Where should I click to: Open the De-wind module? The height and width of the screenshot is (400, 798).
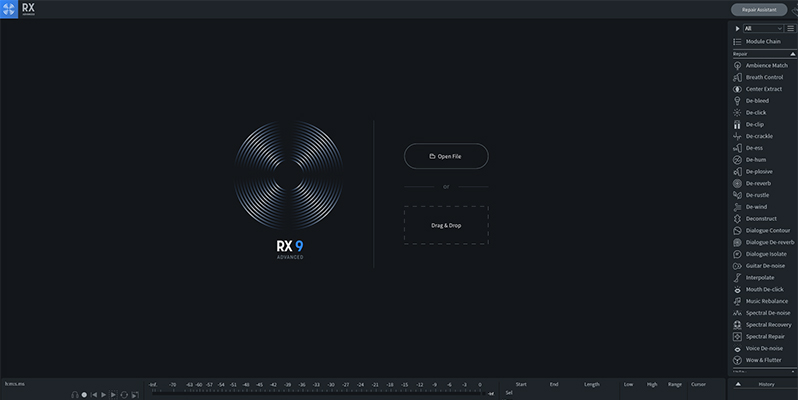tap(750, 207)
